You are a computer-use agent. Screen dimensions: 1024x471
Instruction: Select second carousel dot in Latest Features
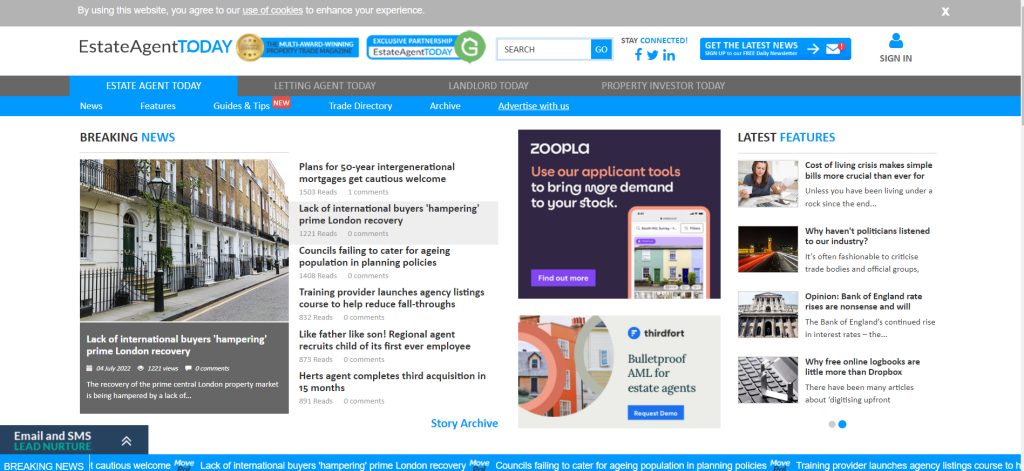[x=842, y=424]
